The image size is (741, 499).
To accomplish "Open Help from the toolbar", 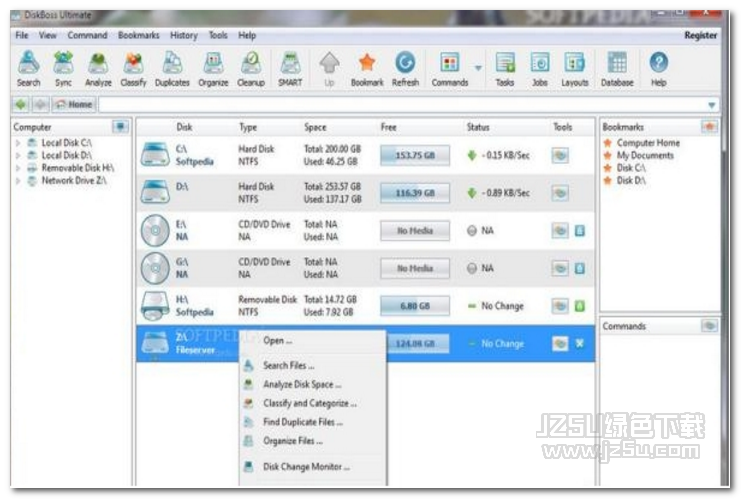I will [658, 69].
